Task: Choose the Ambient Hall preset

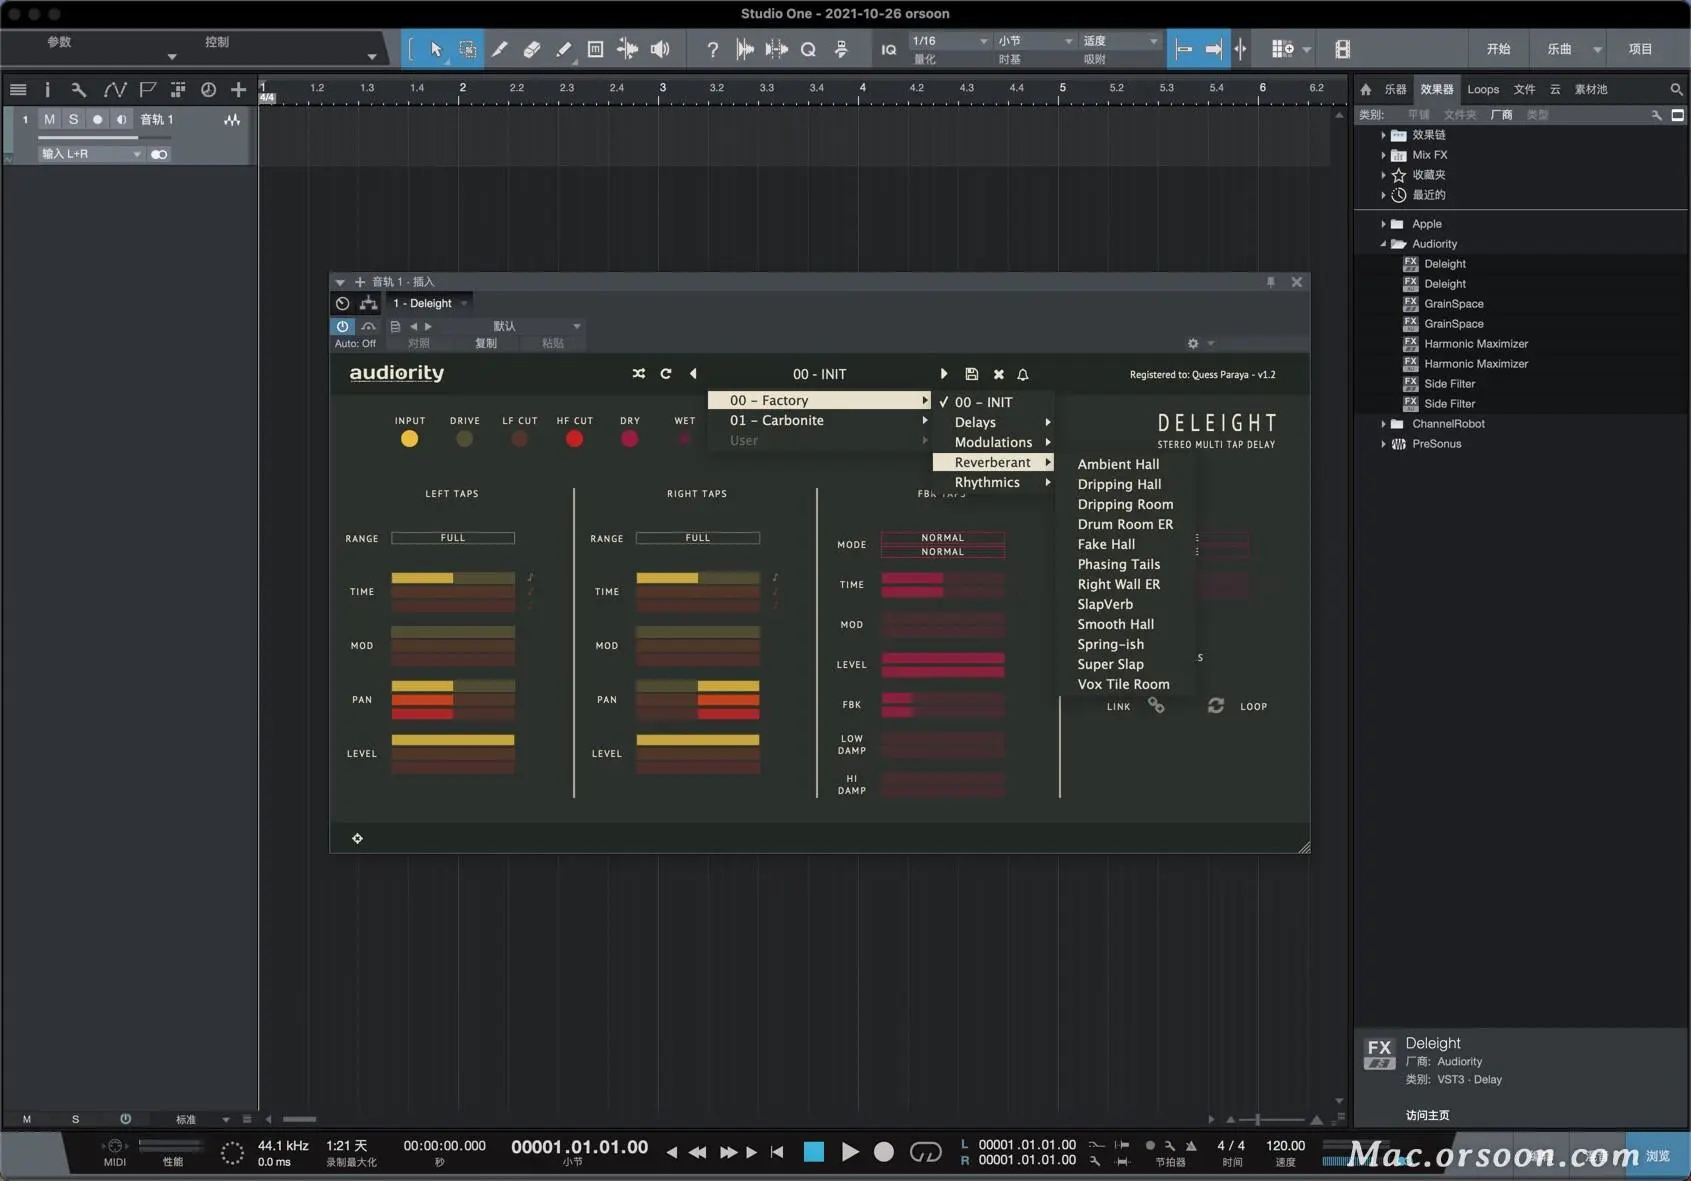Action: [x=1118, y=464]
